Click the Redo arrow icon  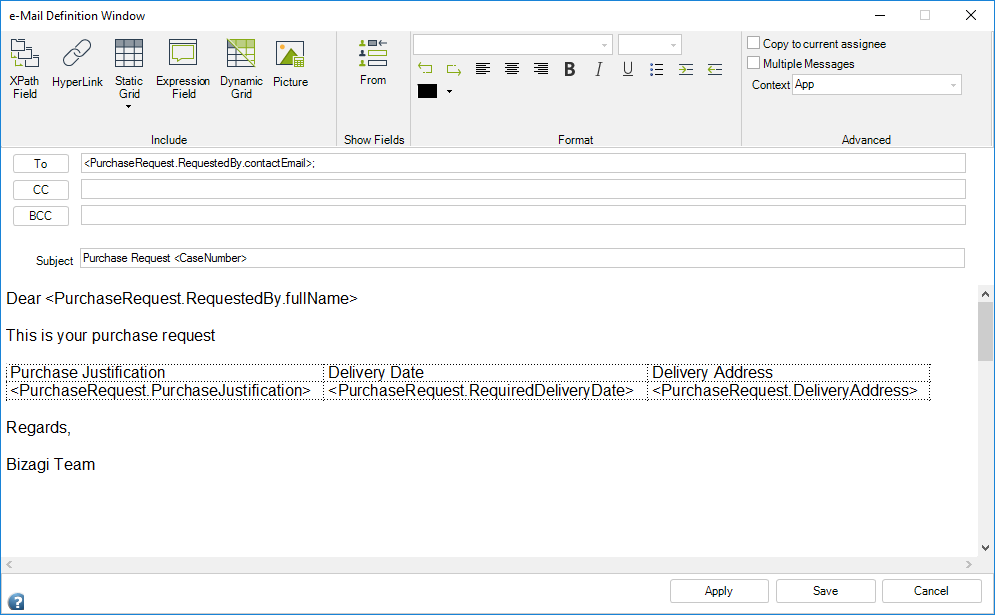coord(454,69)
